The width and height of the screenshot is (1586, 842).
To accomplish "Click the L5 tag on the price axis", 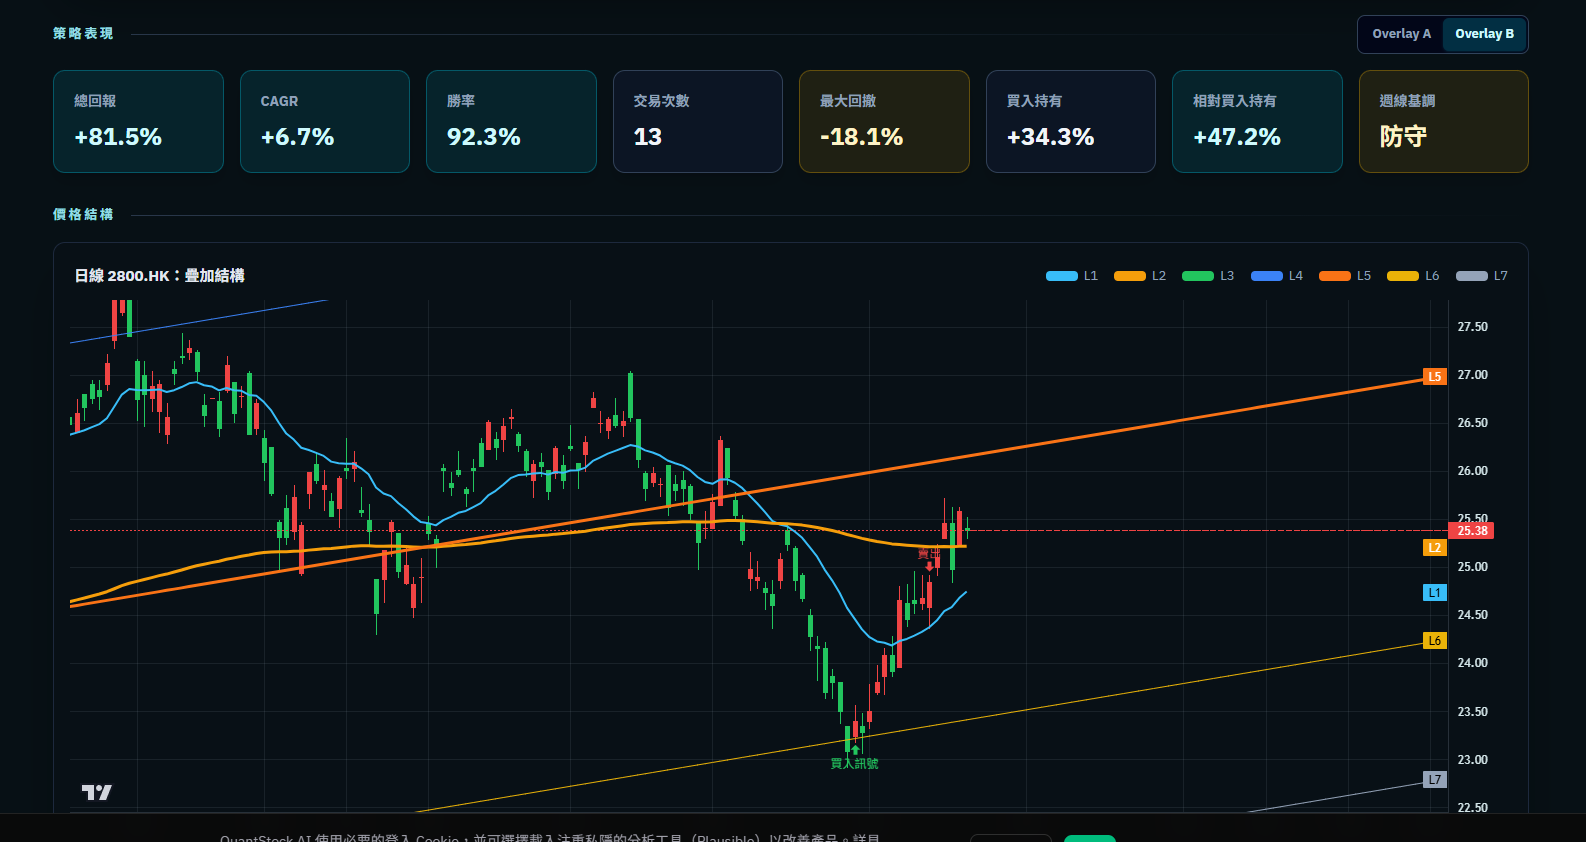I will 1435,377.
